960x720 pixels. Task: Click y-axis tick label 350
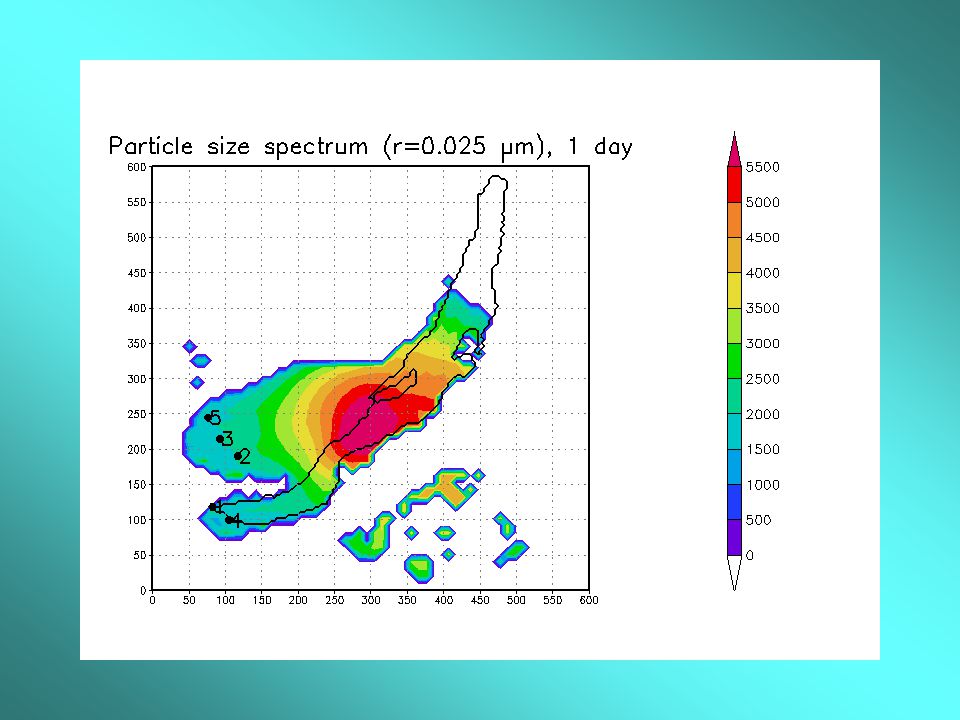click(x=137, y=343)
